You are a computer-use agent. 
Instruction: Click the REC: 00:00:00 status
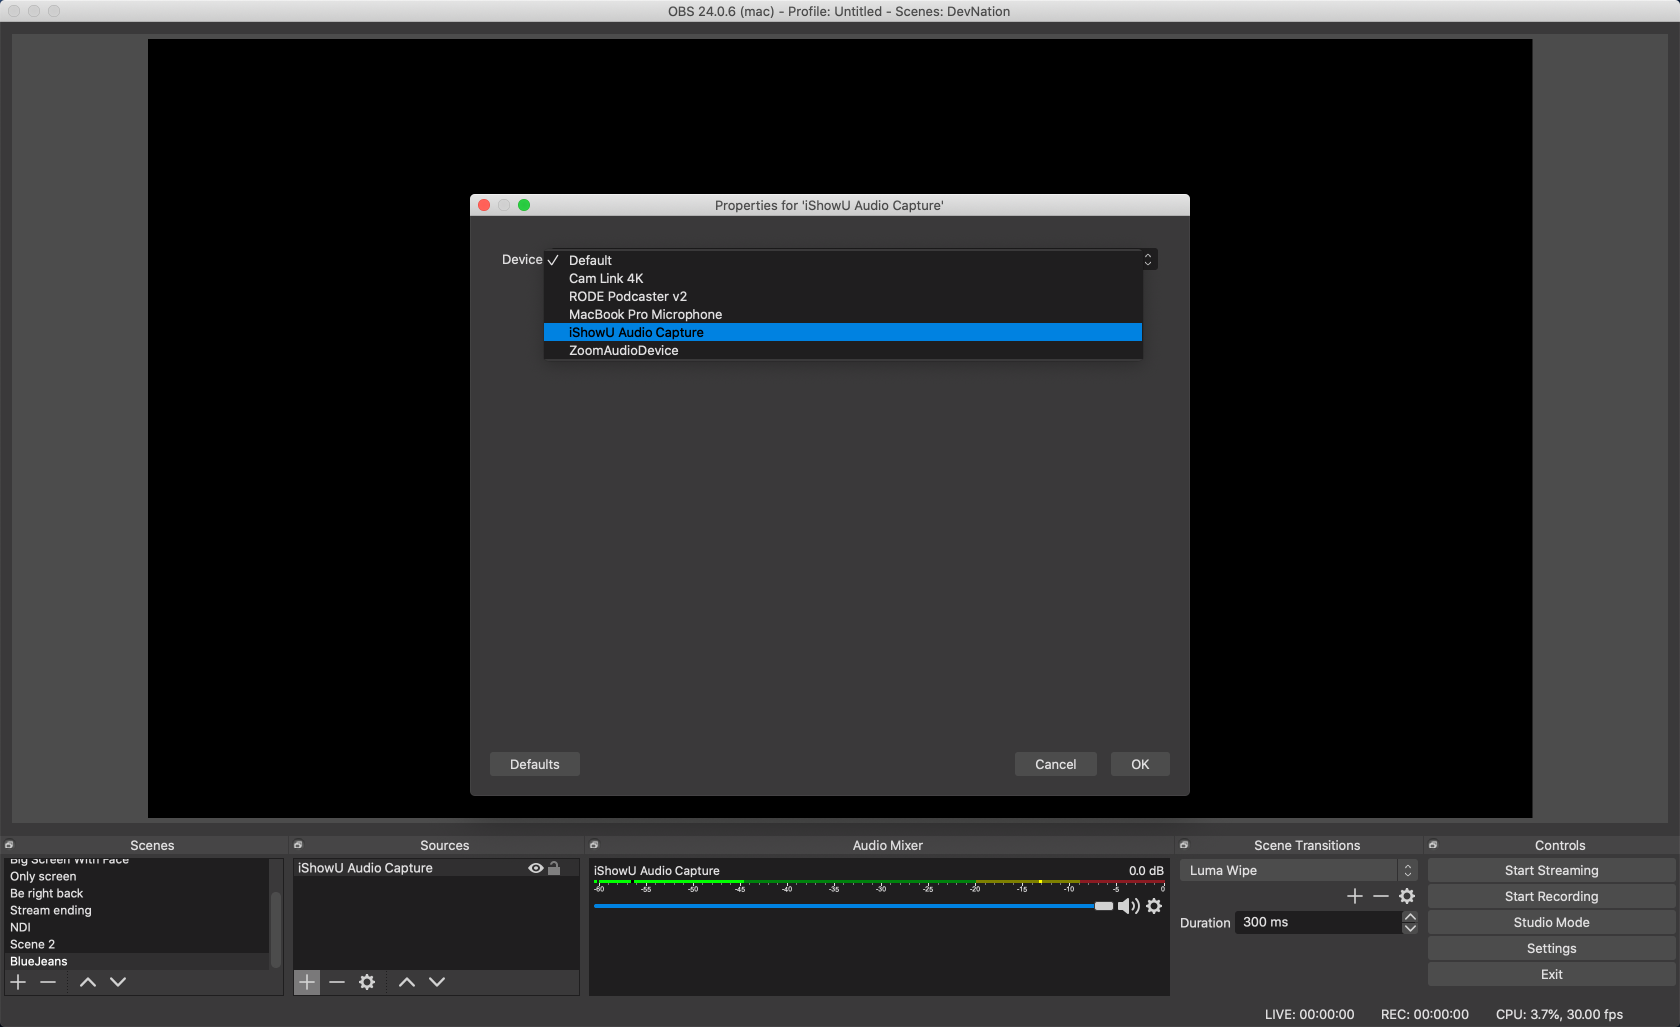1424,1014
